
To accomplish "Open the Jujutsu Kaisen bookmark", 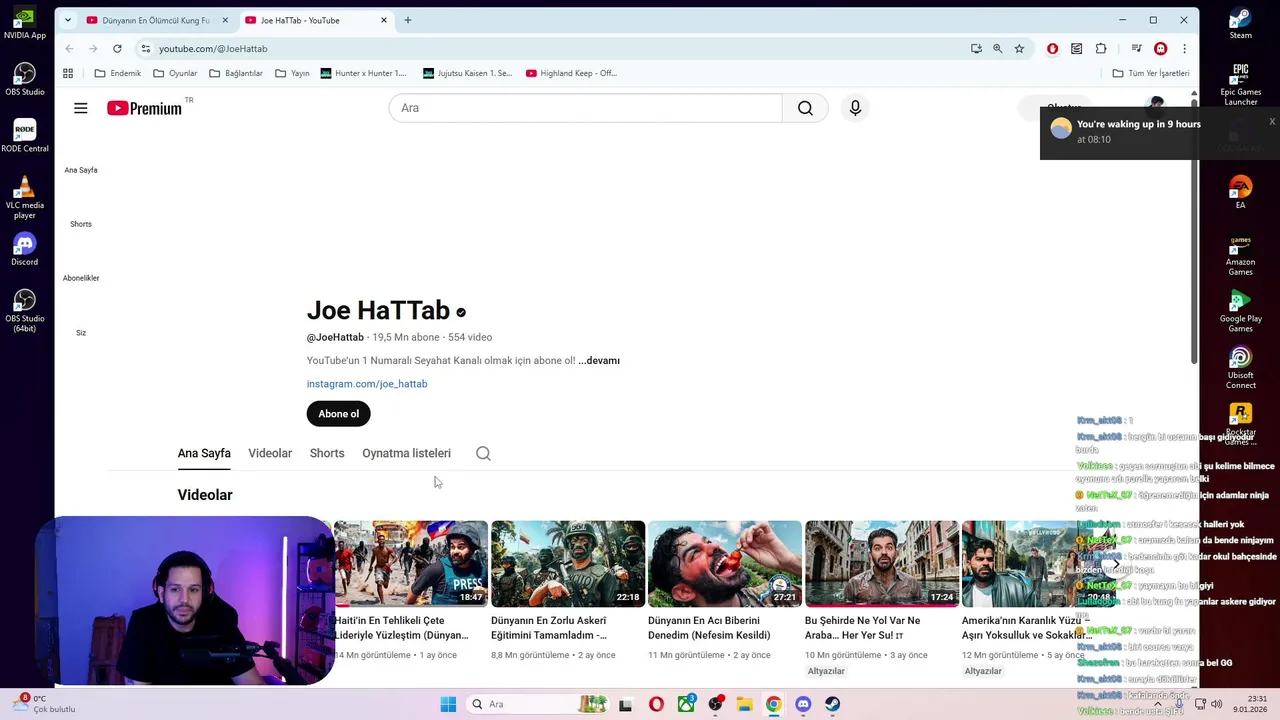I will pyautogui.click(x=467, y=73).
